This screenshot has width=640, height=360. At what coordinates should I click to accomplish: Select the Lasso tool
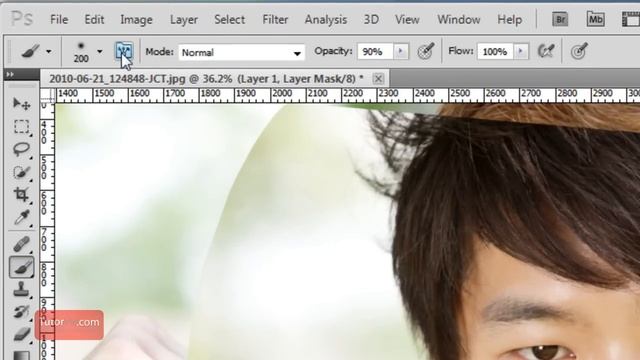[21, 149]
